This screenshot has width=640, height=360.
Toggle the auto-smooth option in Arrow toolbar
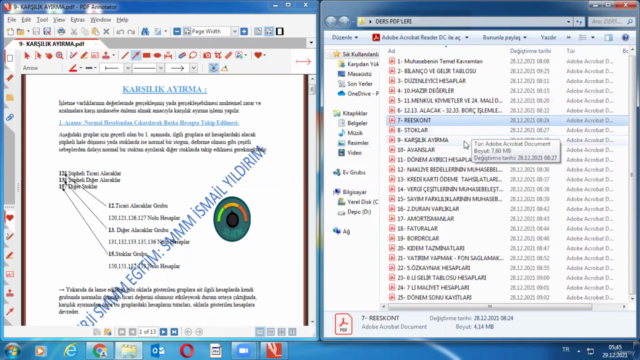coord(213,68)
